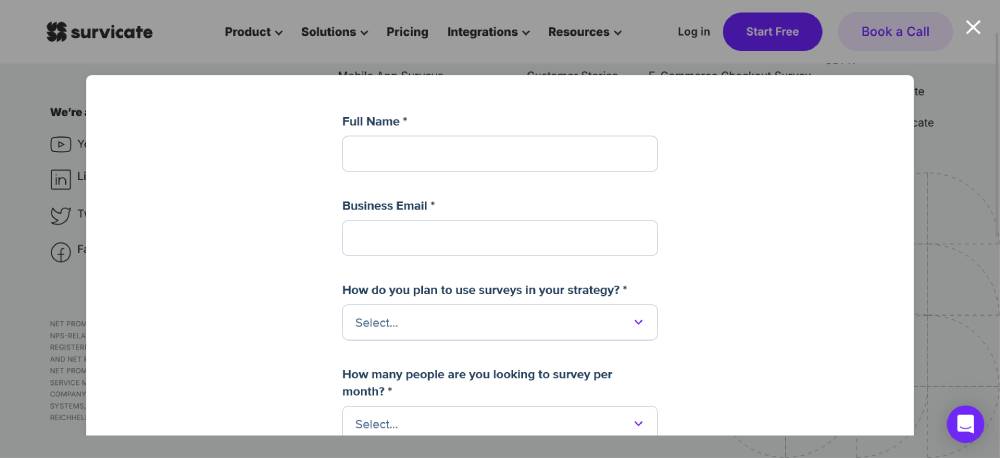
Task: Expand the Product menu
Action: [253, 32]
